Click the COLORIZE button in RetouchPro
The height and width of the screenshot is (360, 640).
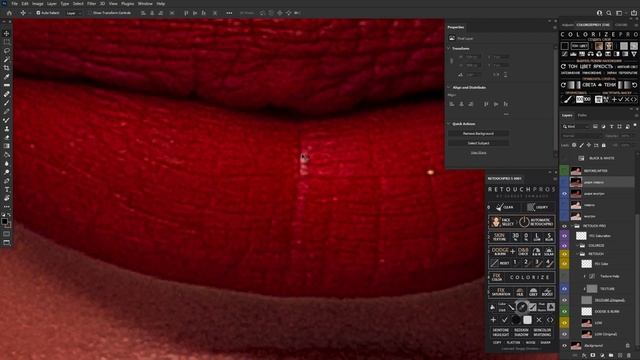point(529,278)
